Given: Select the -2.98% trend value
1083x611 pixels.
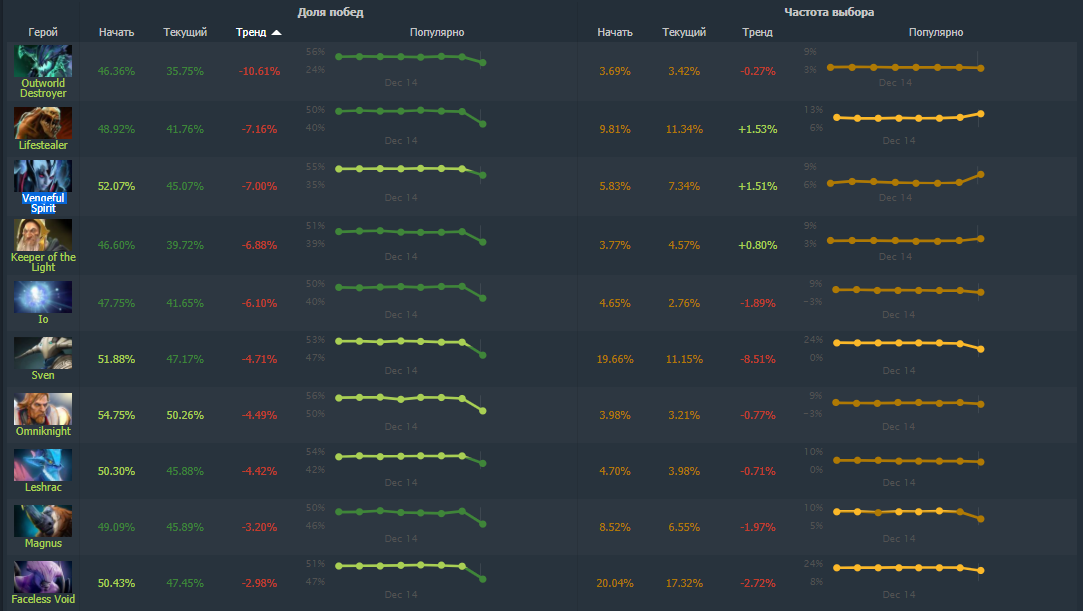Looking at the screenshot, I should pyautogui.click(x=260, y=583).
